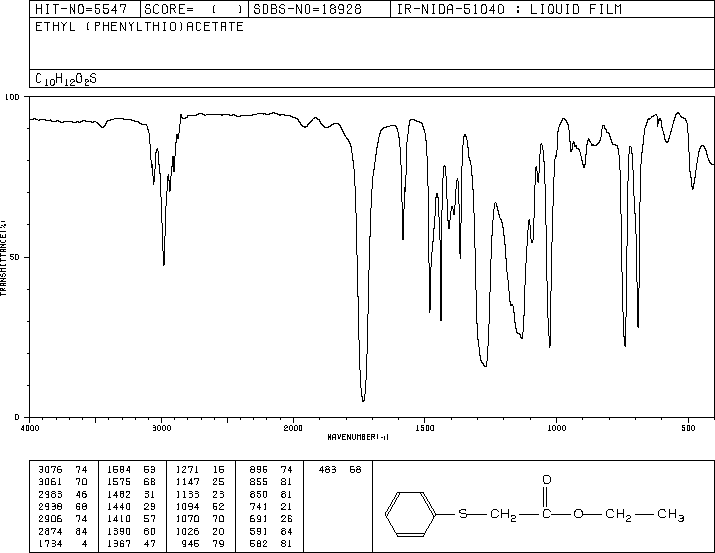Click the SCORE field in header
The height and width of the screenshot is (553, 715).
click(194, 9)
